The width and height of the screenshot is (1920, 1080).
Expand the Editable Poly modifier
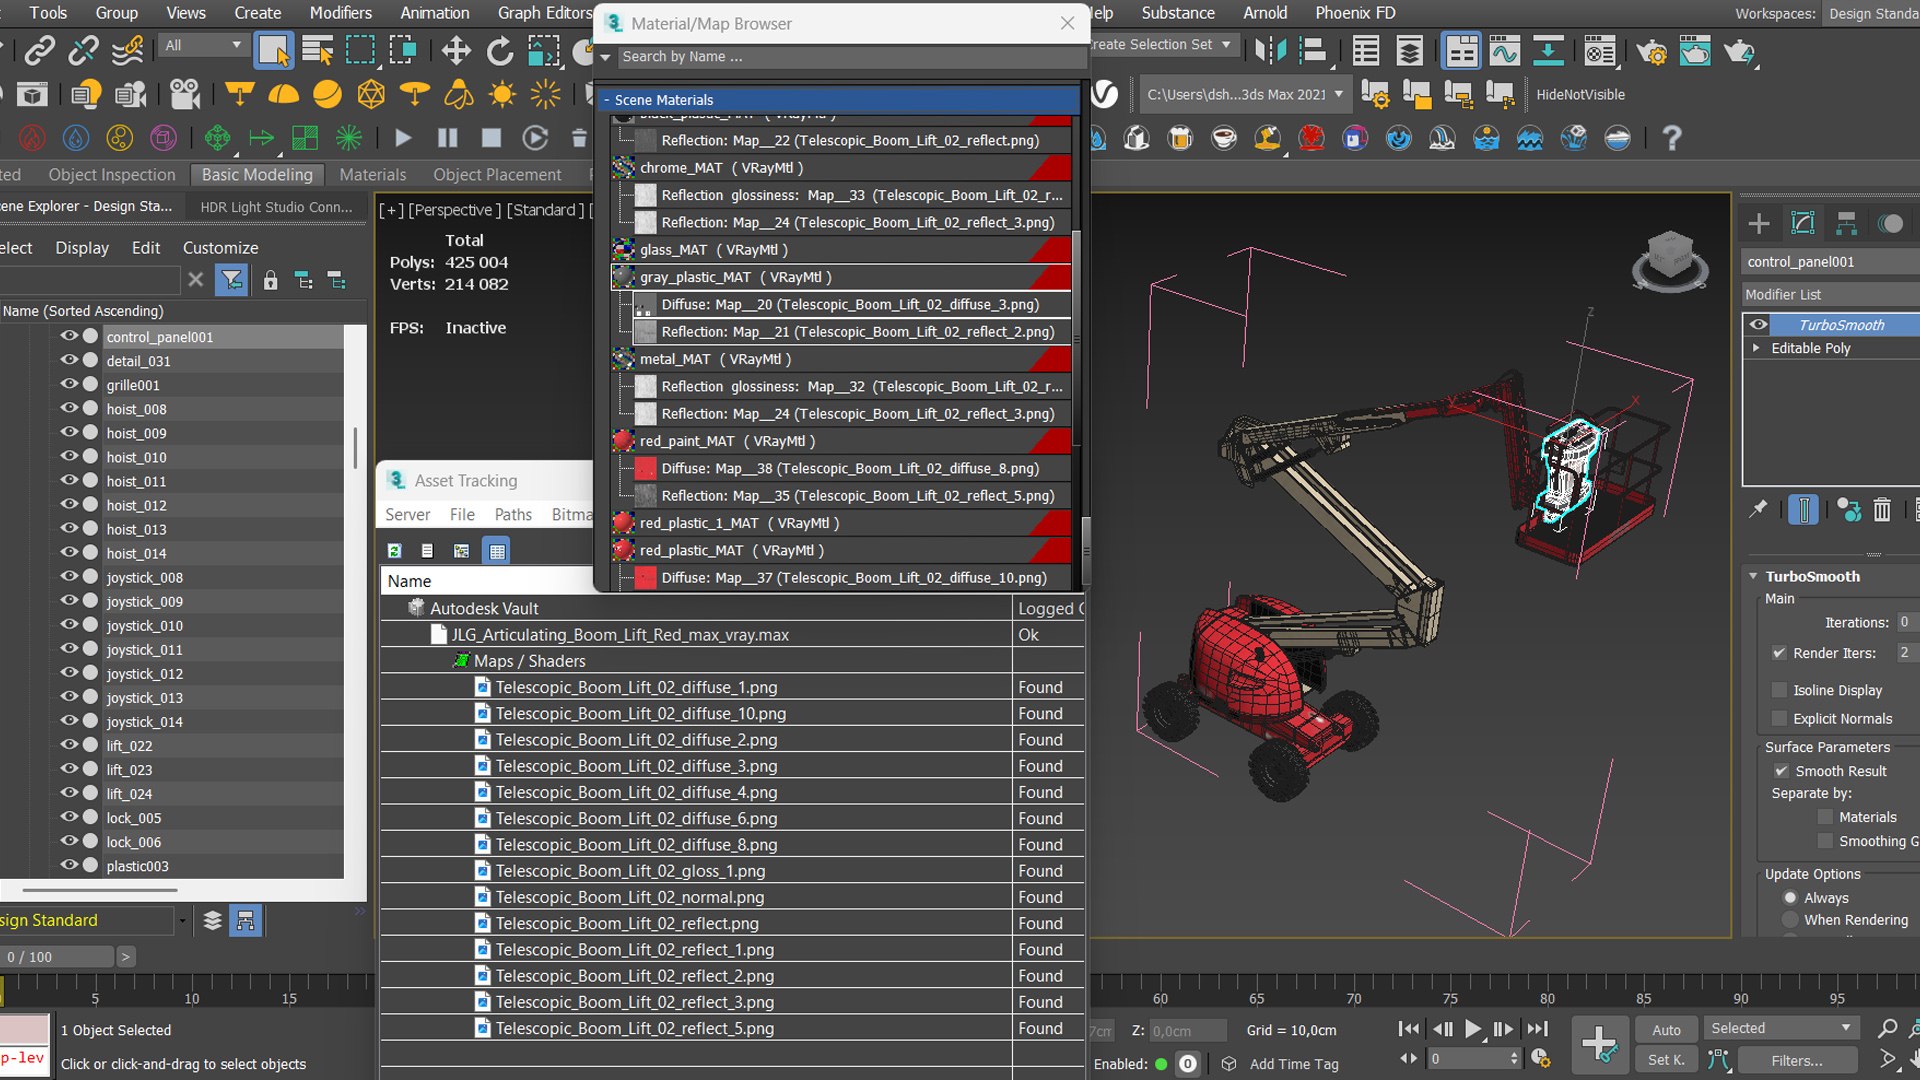[x=1756, y=348]
